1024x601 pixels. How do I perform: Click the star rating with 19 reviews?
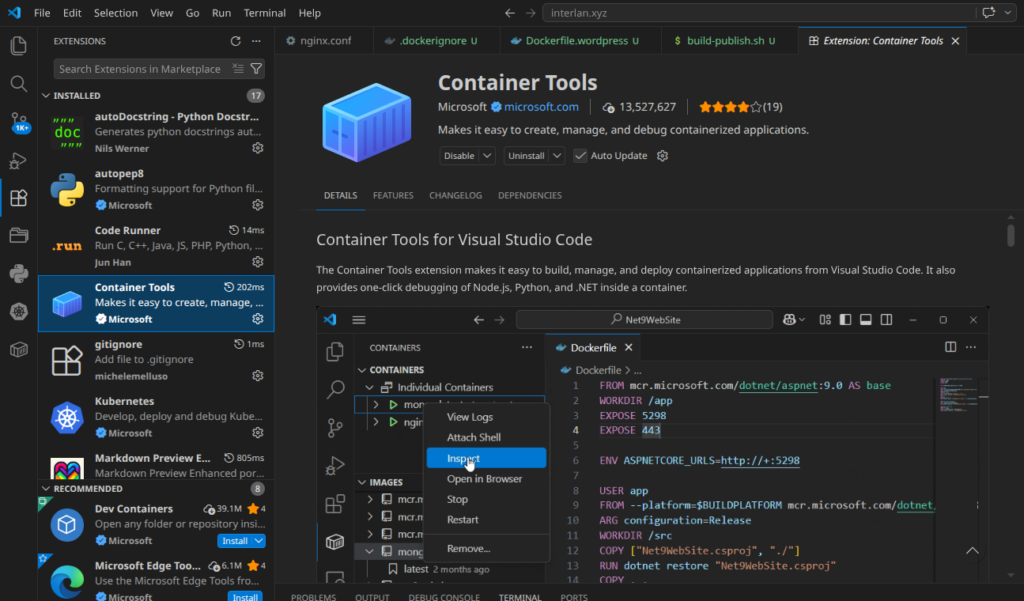click(x=741, y=106)
